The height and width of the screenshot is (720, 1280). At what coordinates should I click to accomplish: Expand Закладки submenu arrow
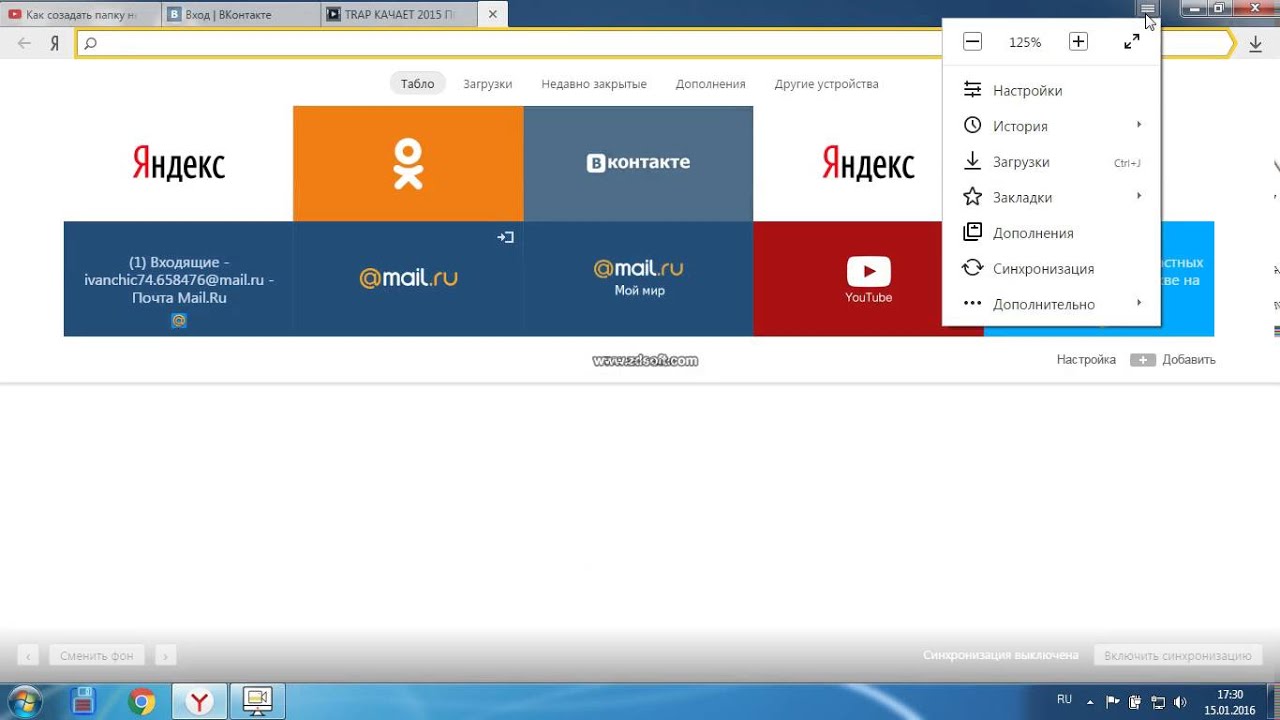click(1139, 196)
